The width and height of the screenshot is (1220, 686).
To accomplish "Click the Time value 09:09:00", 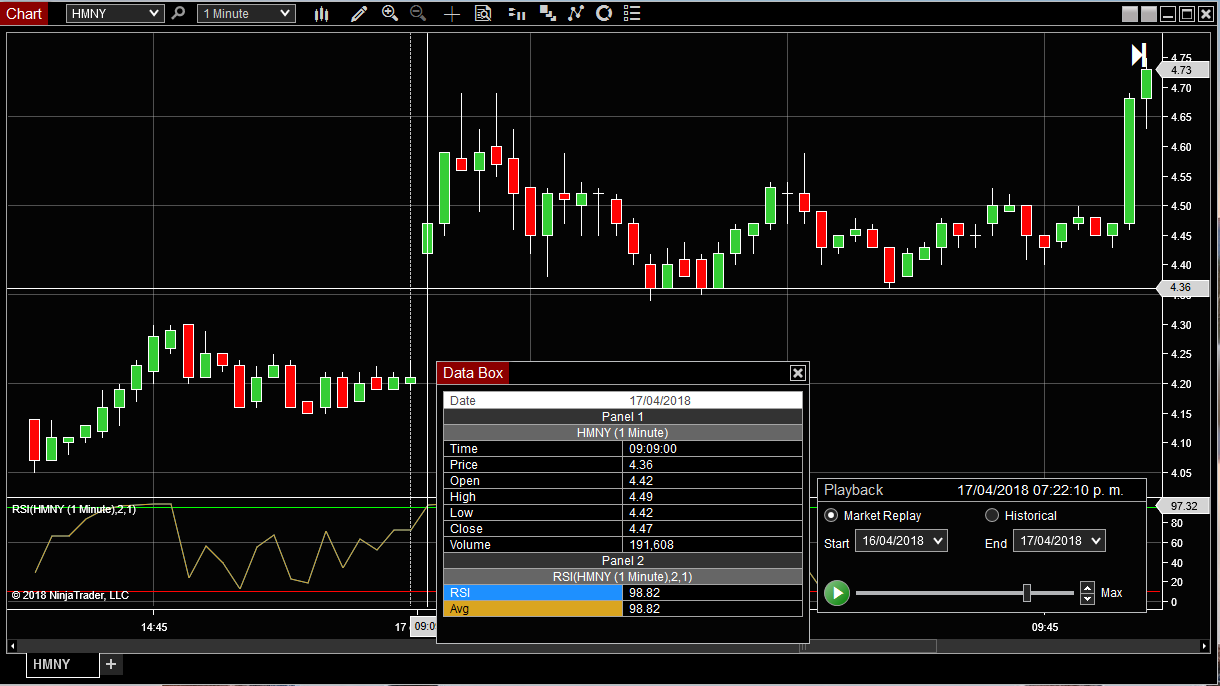I will 653,449.
